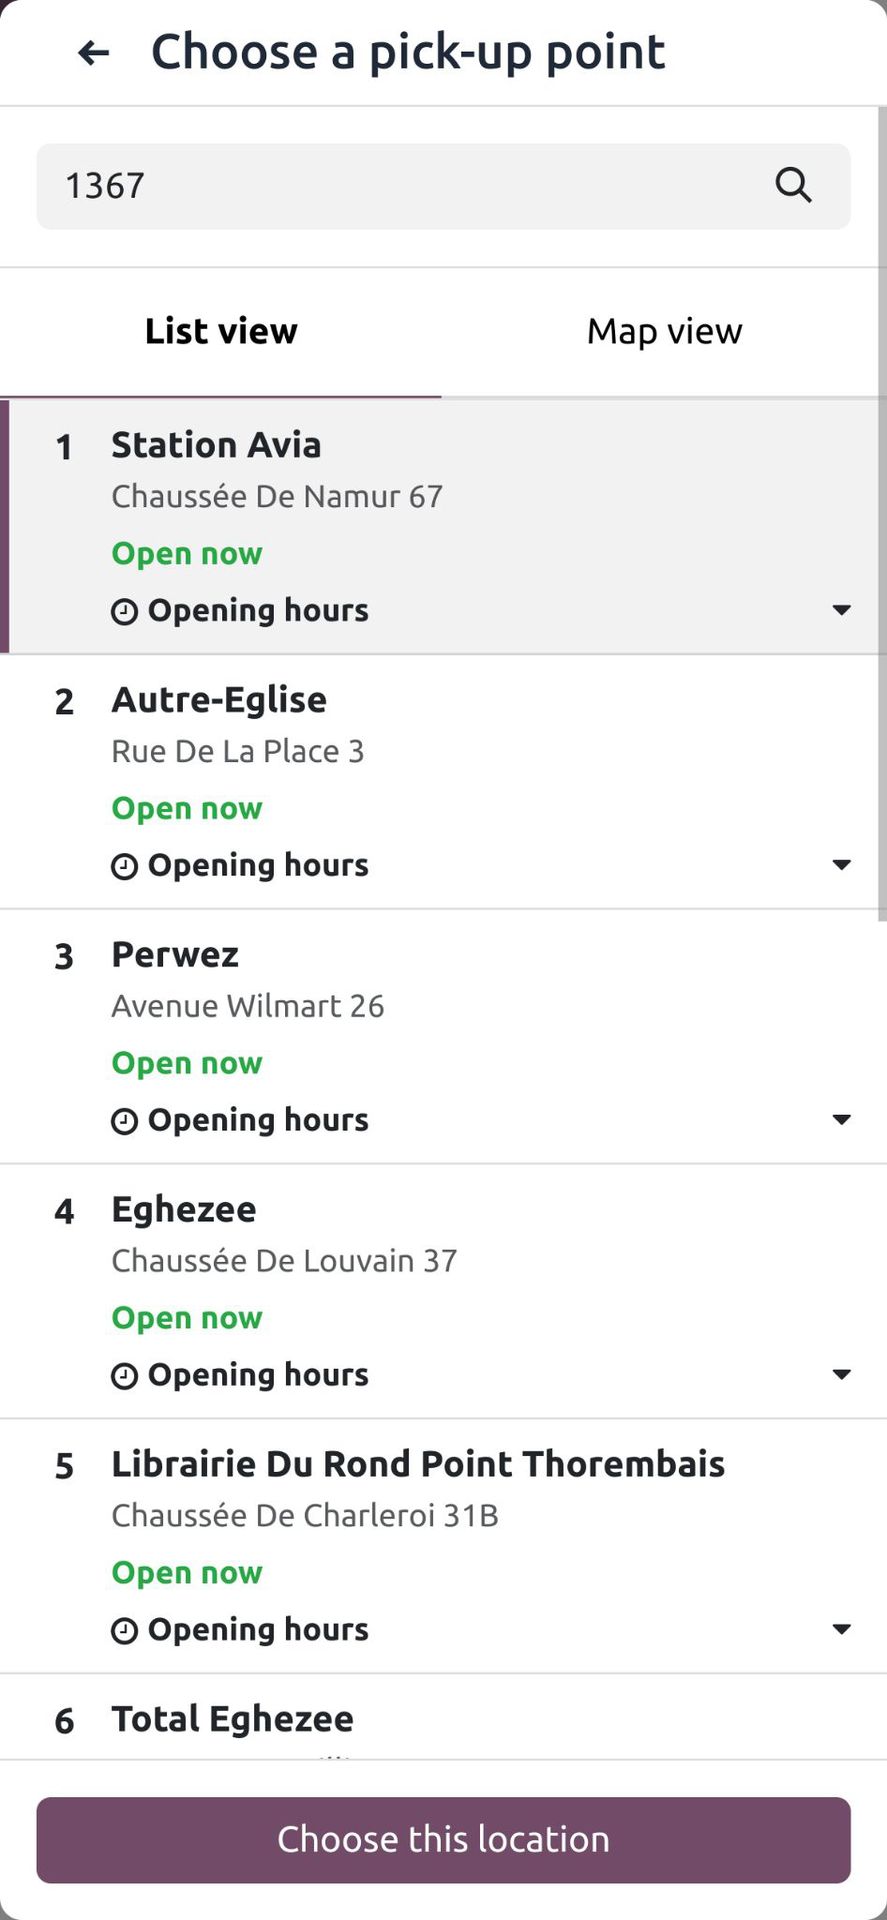
Task: Click the clock icon under Perwez
Action: click(124, 1122)
